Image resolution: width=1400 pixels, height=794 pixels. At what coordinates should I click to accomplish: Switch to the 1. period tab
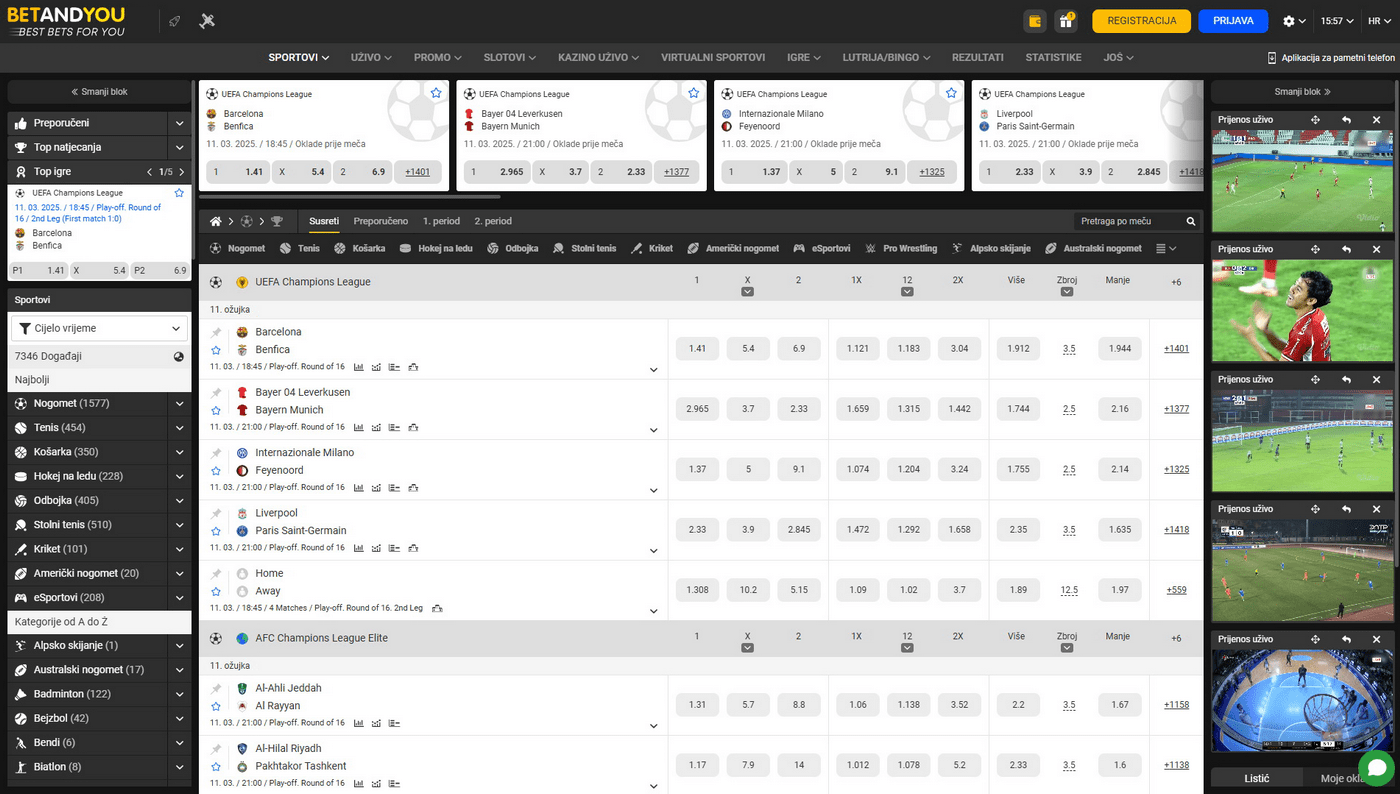tap(441, 221)
